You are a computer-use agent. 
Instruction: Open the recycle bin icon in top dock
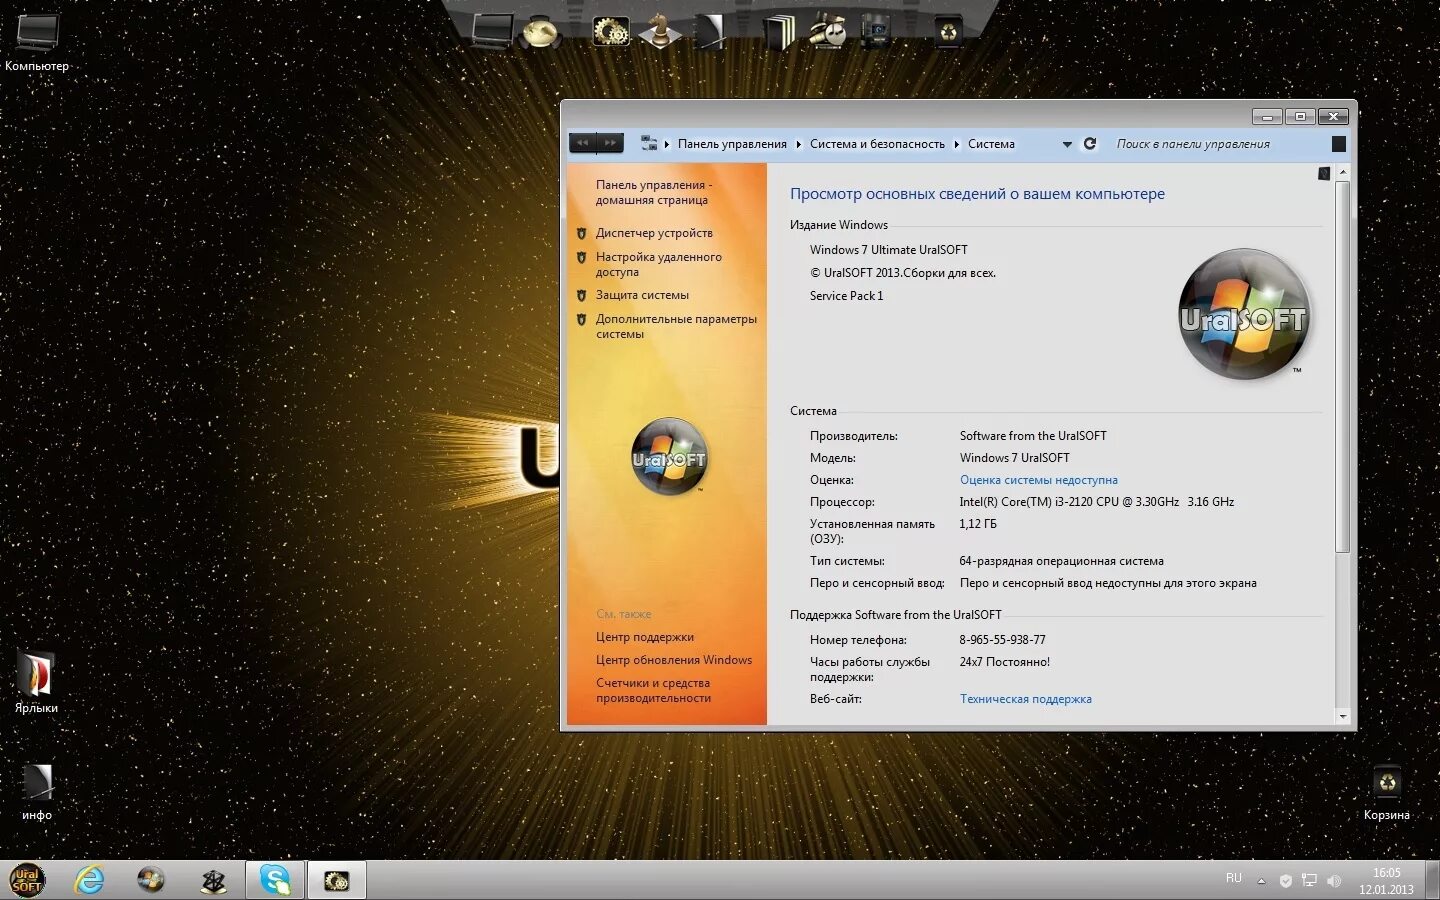[948, 32]
